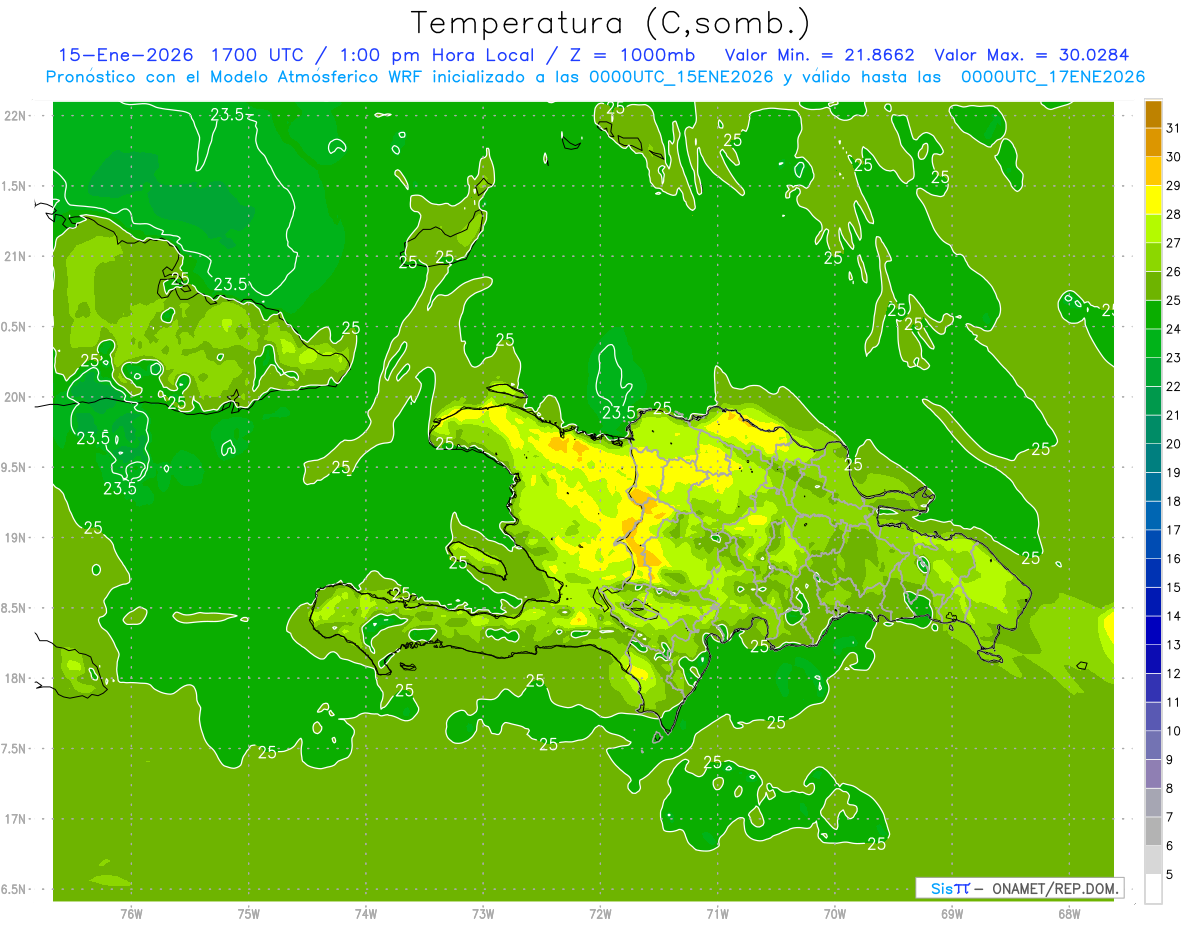
Task: Click the "73W" longitude axis label
Action: [483, 913]
